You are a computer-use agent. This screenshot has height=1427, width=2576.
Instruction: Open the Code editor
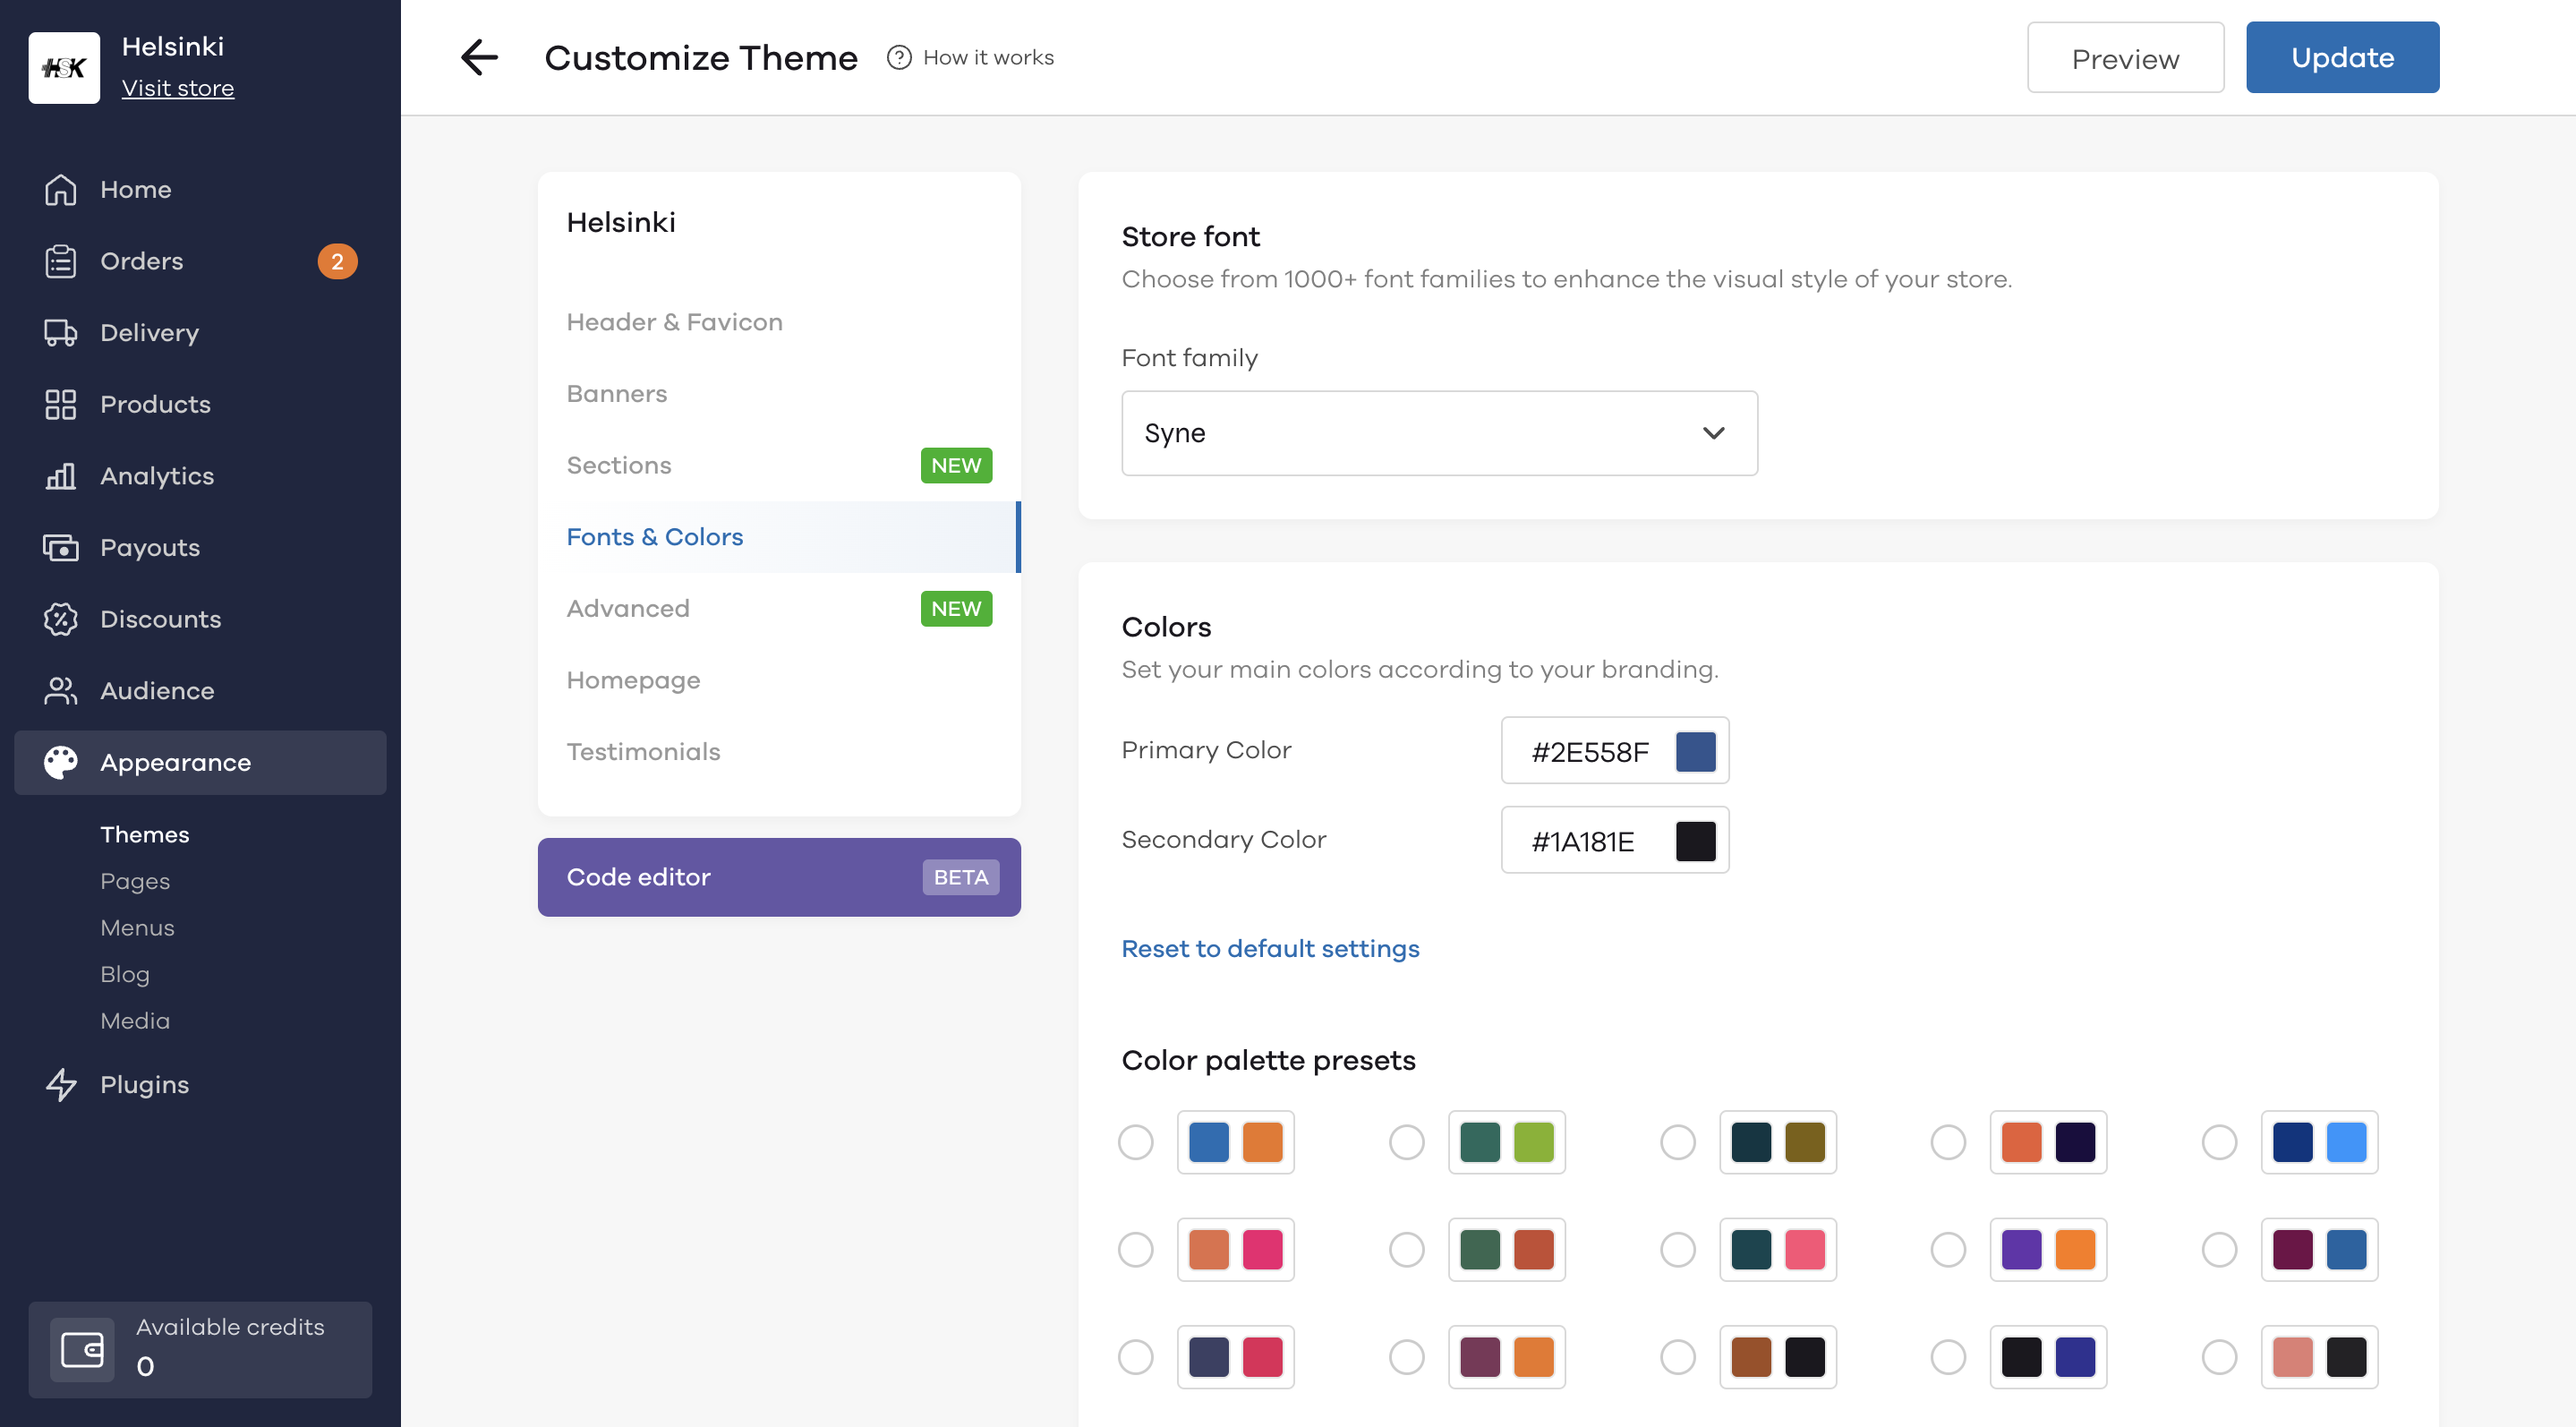(x=779, y=877)
